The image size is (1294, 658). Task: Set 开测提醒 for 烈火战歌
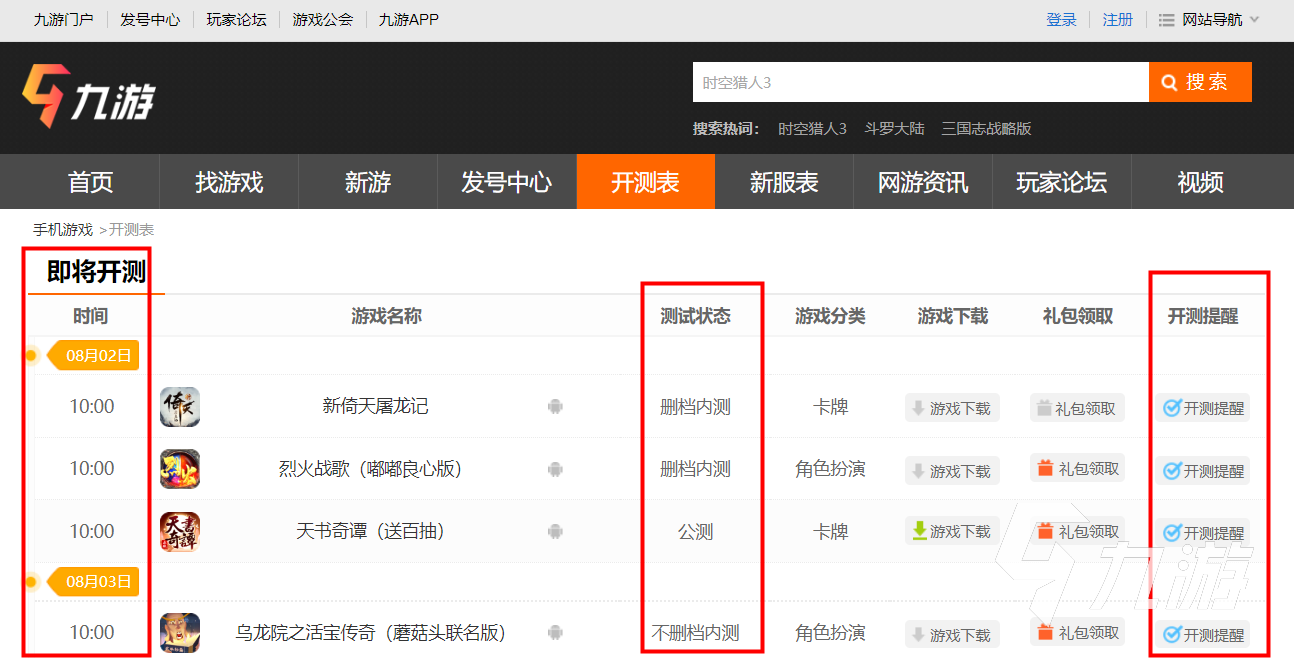point(1204,470)
